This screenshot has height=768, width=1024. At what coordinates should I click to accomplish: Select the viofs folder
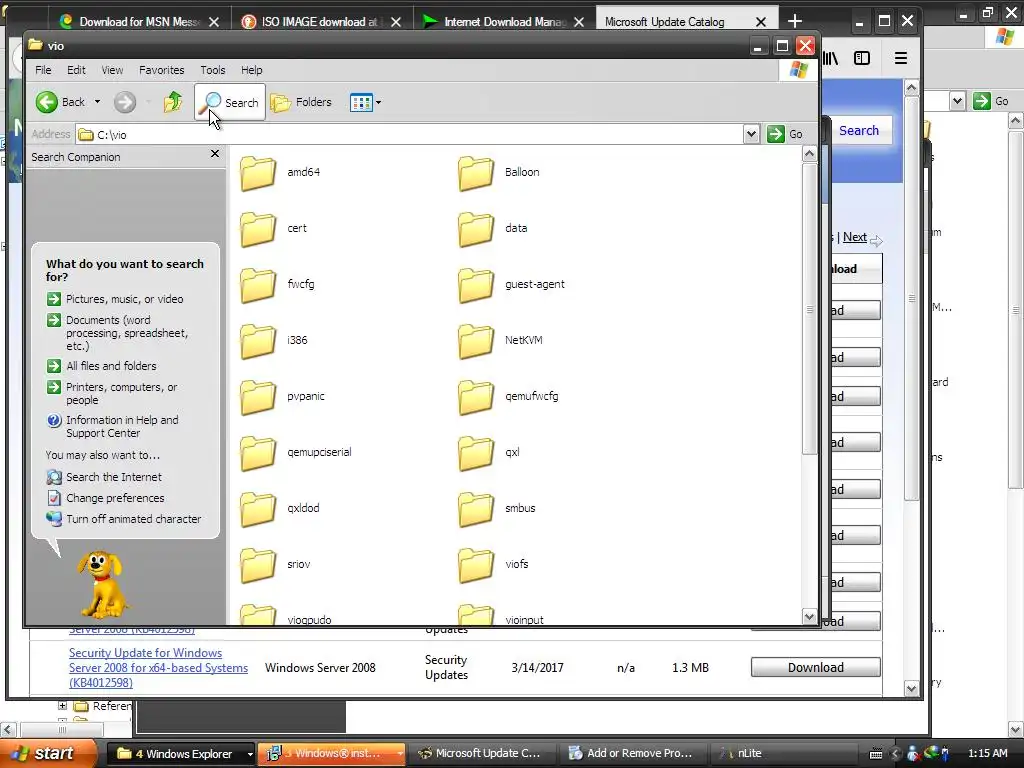(494, 565)
